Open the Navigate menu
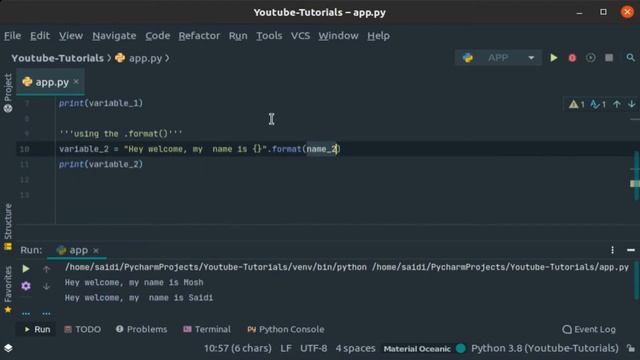Screen dimensions: 640x360 [114, 36]
